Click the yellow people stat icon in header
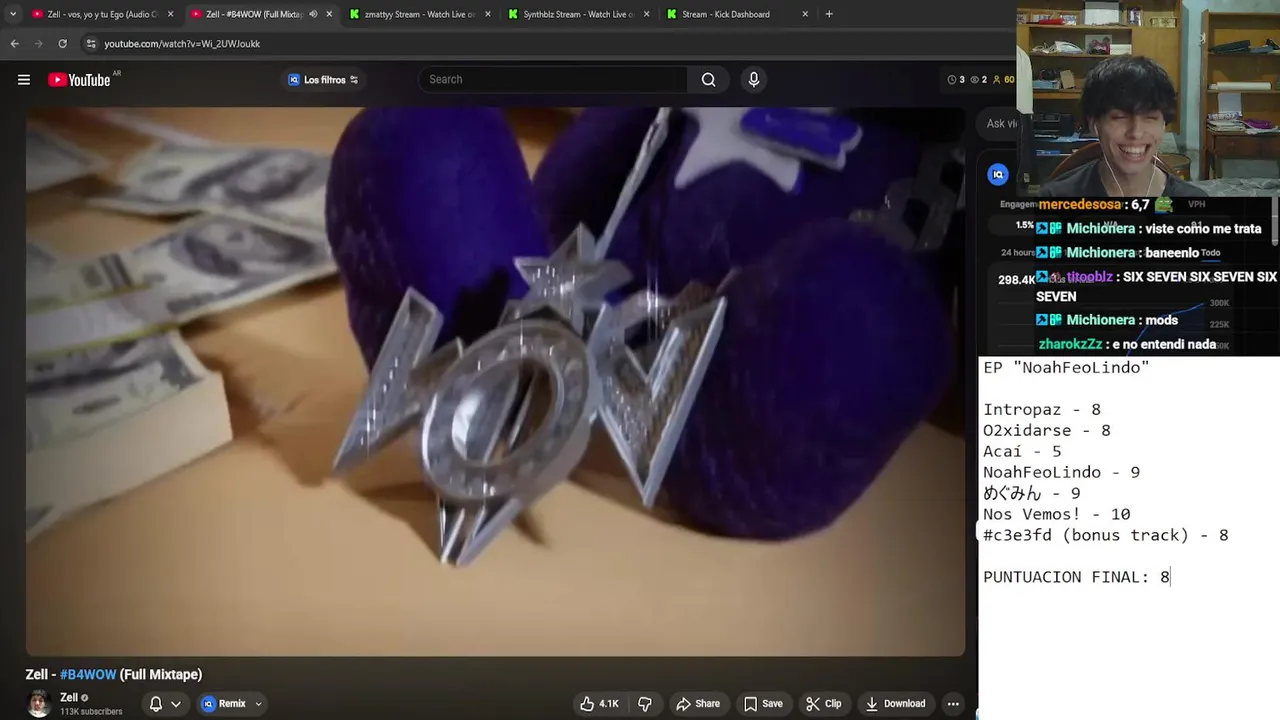This screenshot has height=720, width=1280. [x=996, y=80]
